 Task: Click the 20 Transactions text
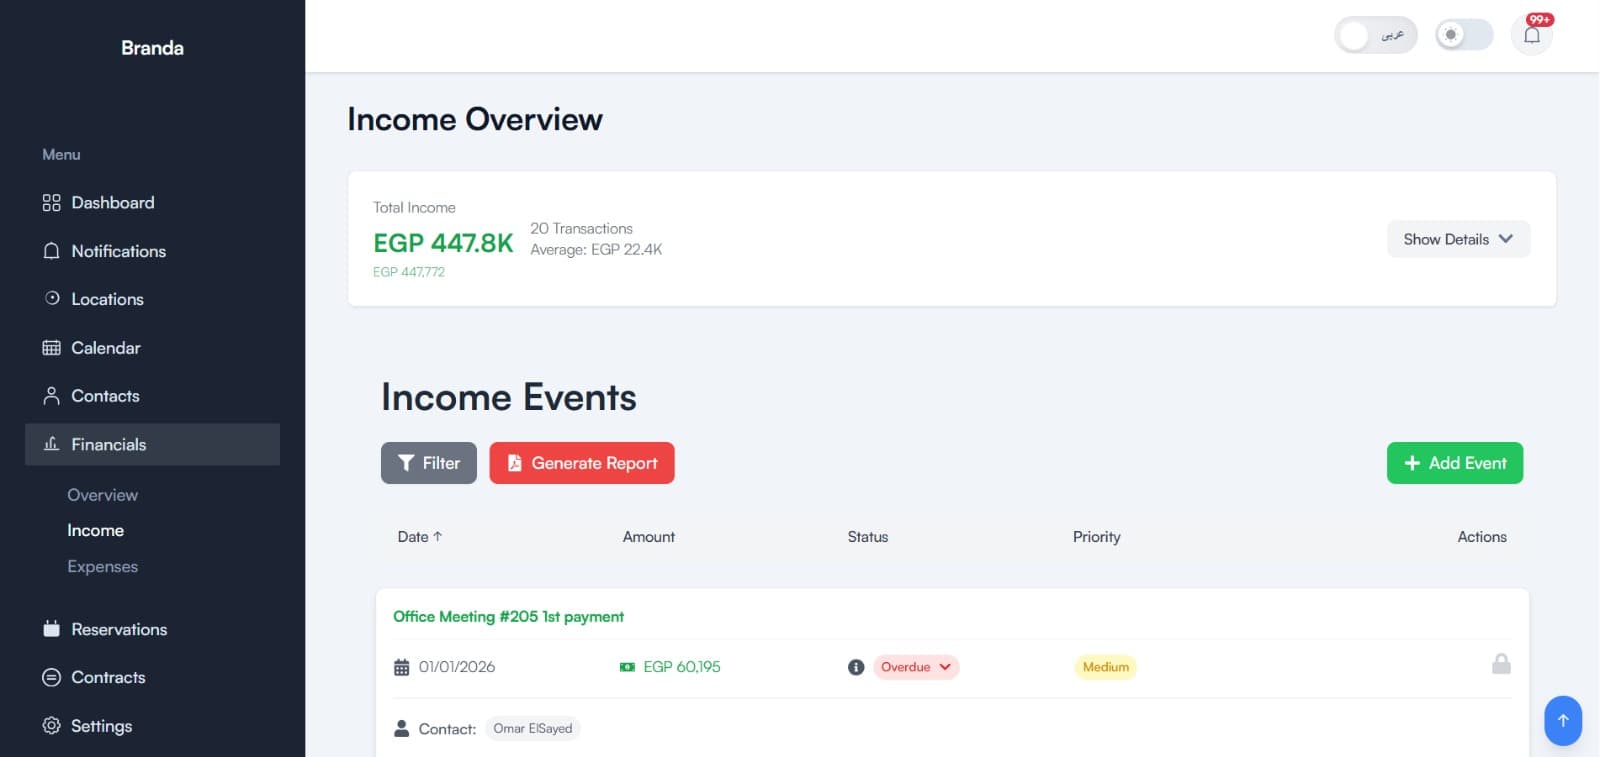point(581,229)
